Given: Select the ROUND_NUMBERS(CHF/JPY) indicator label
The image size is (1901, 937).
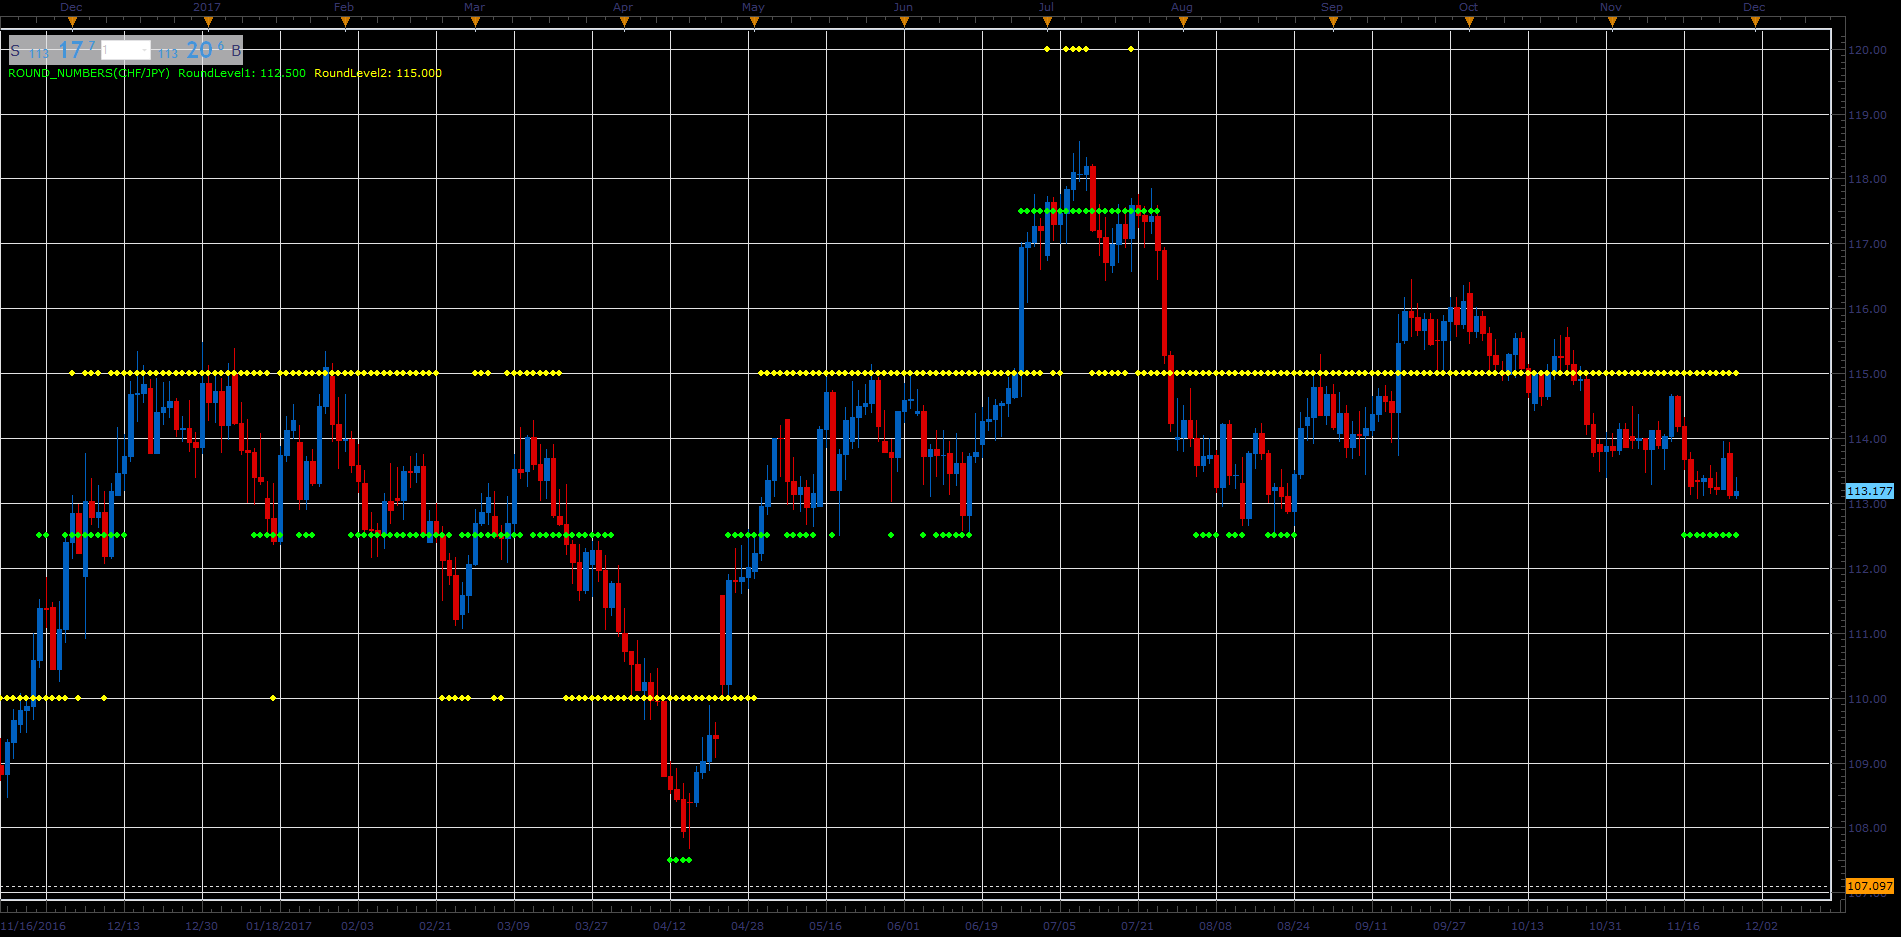Looking at the screenshot, I should point(89,73).
